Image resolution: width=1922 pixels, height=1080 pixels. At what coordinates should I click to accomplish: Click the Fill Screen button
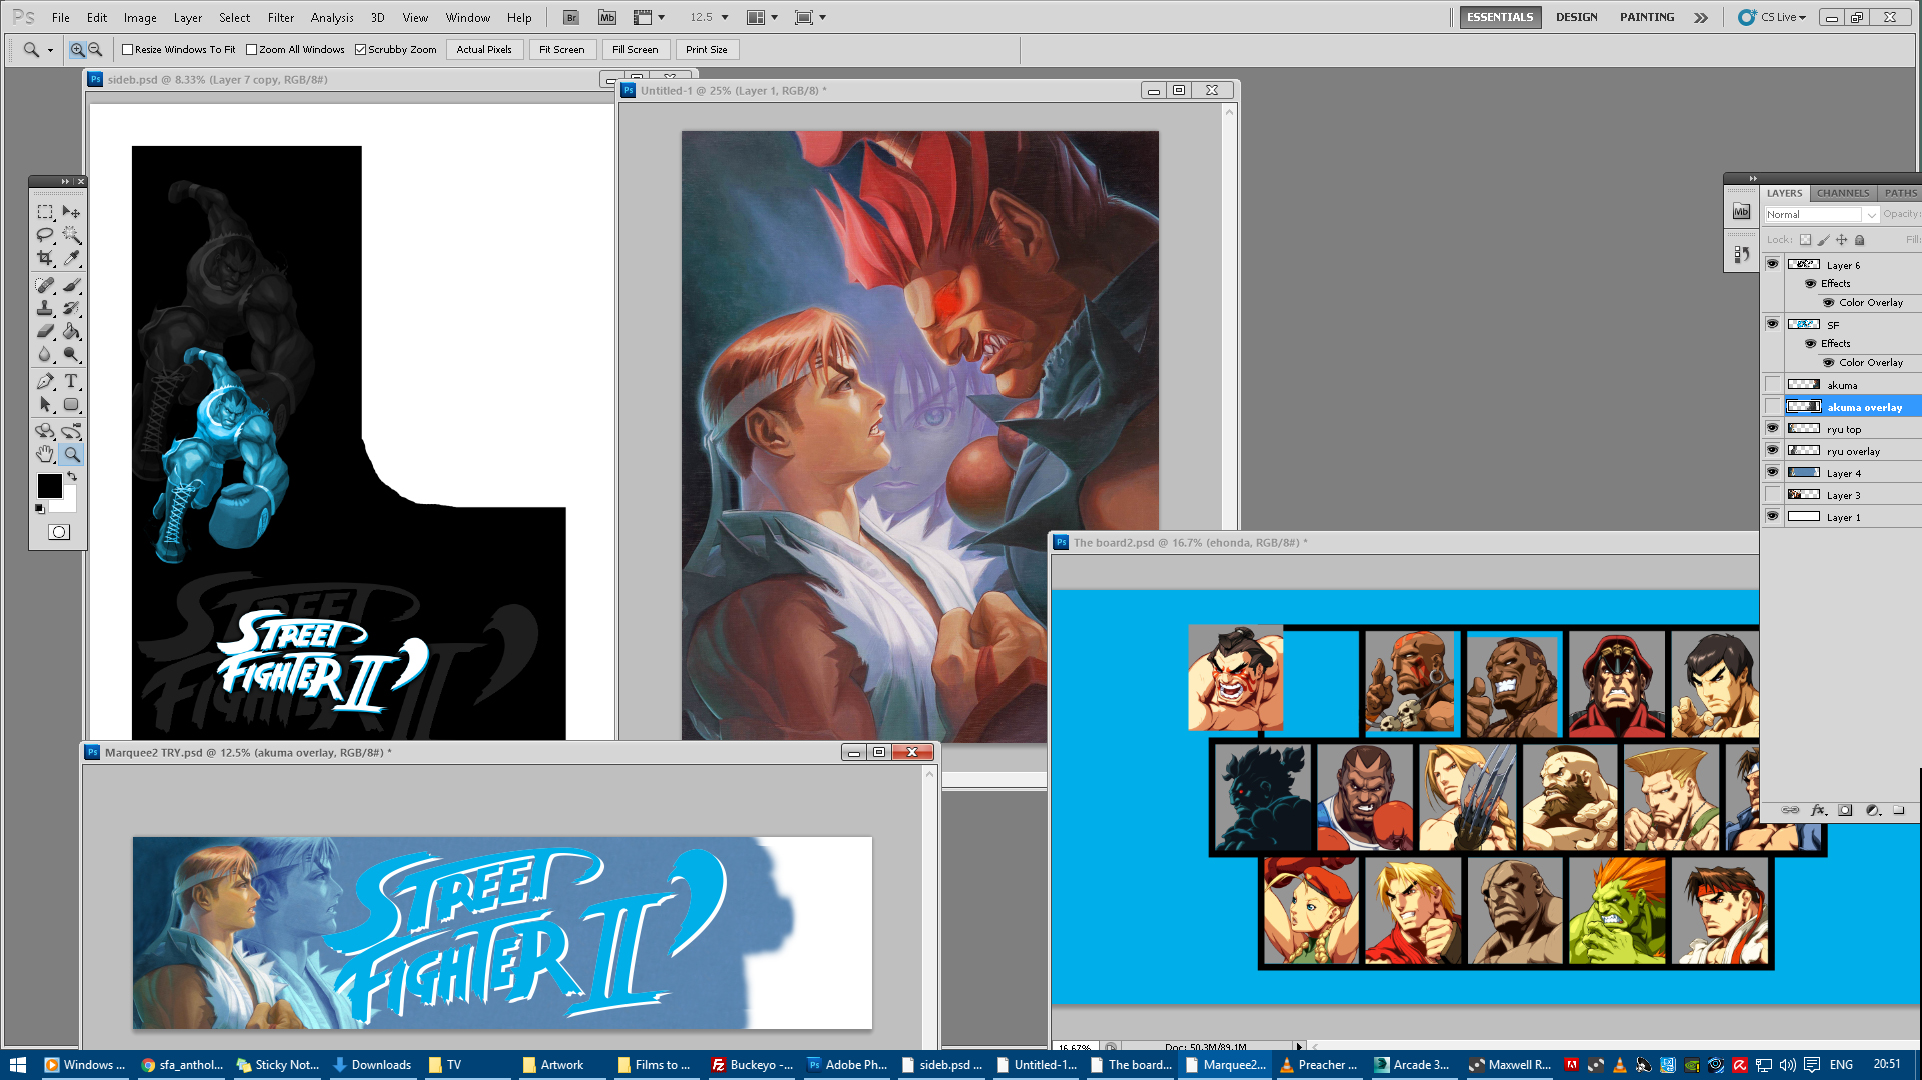[x=635, y=49]
